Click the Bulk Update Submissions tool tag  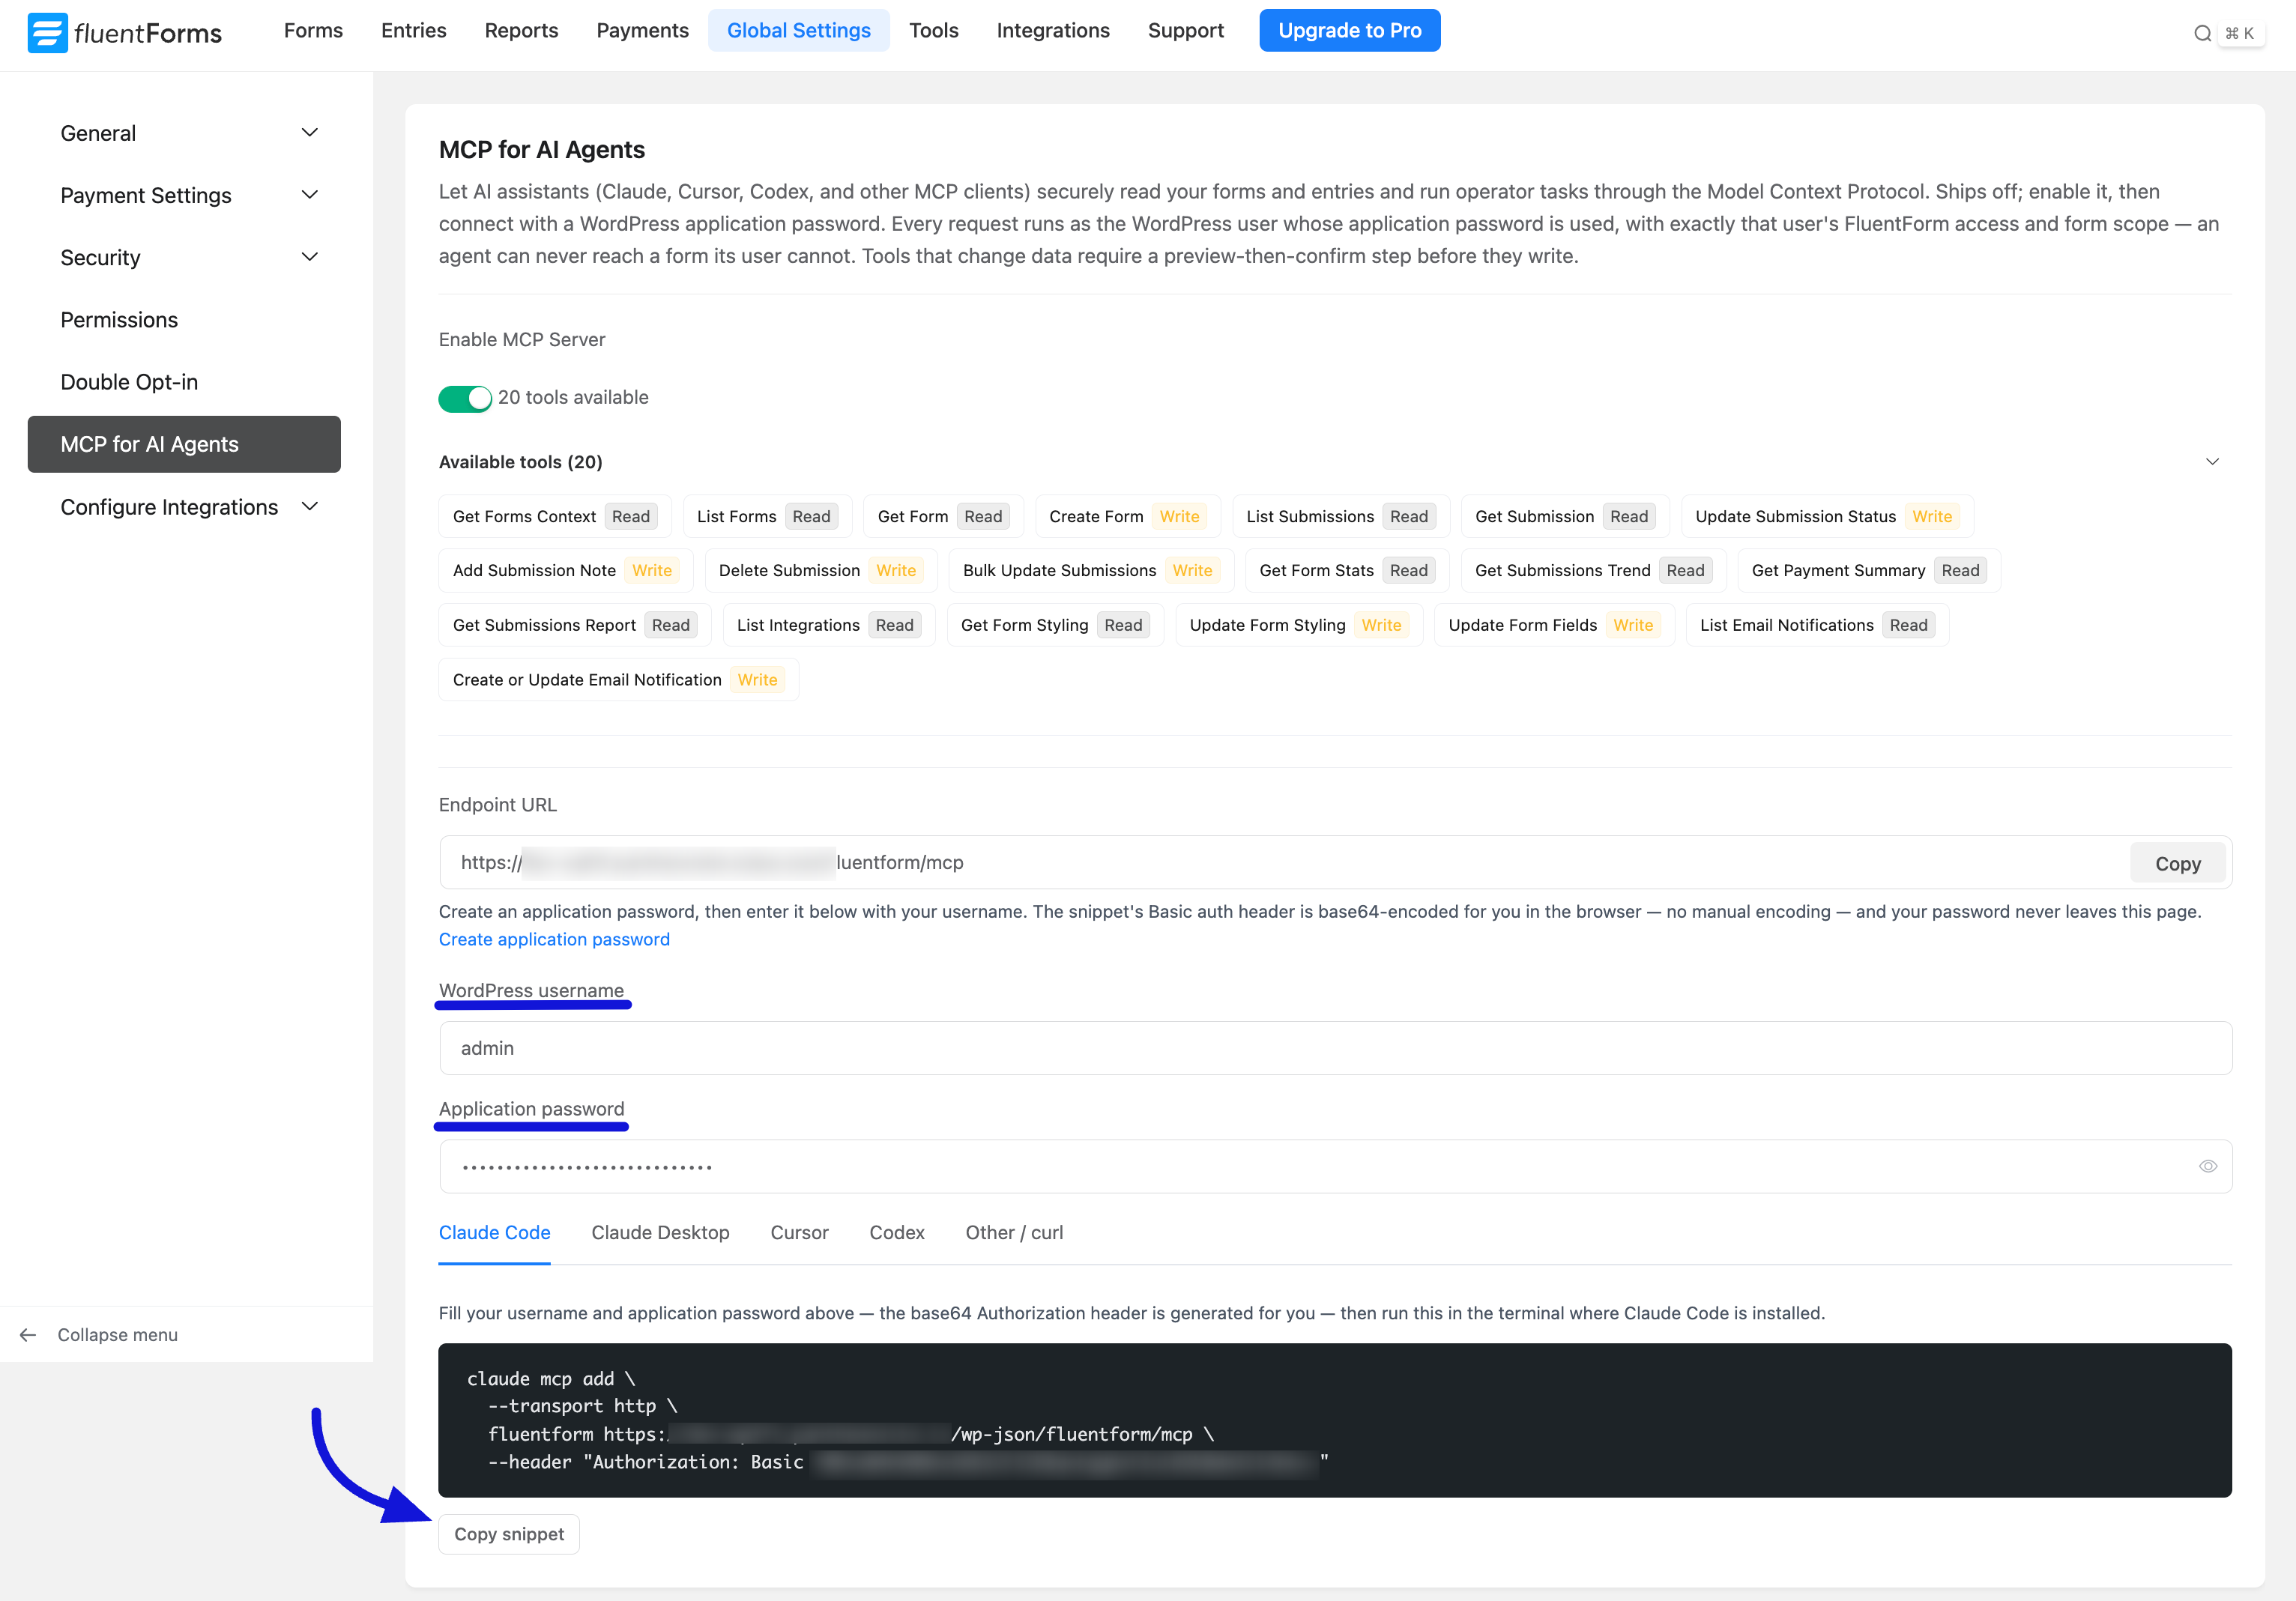1091,570
